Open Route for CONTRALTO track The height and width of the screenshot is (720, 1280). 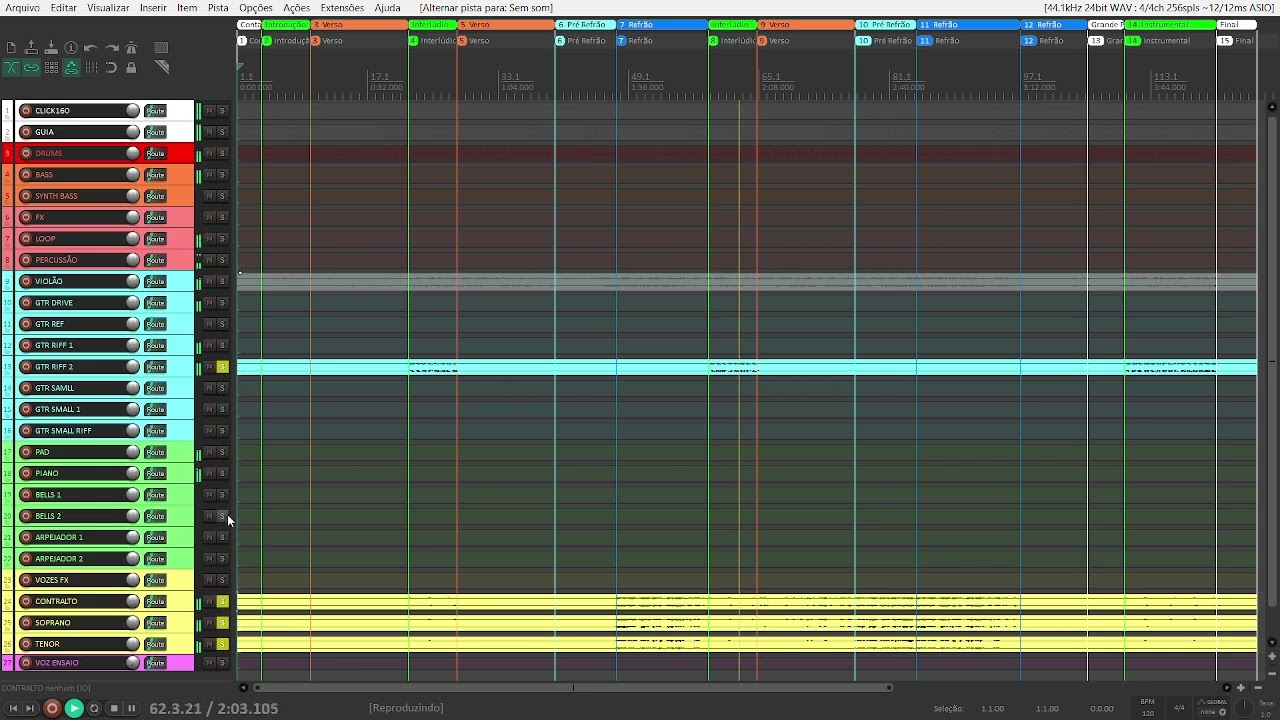click(x=155, y=601)
